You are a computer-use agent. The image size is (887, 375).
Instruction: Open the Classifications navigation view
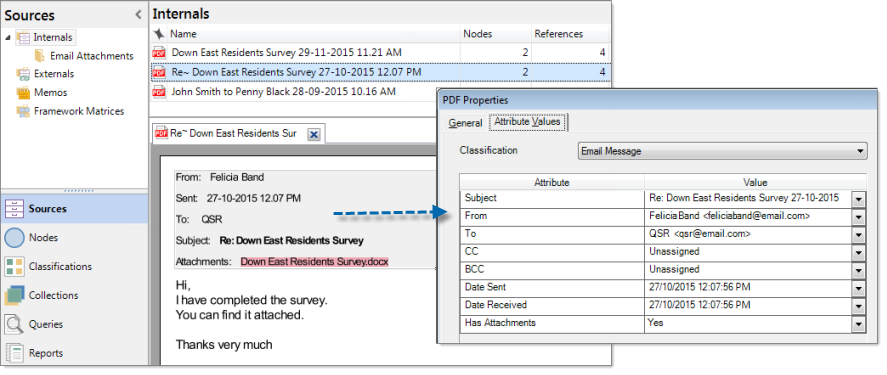pos(74,266)
